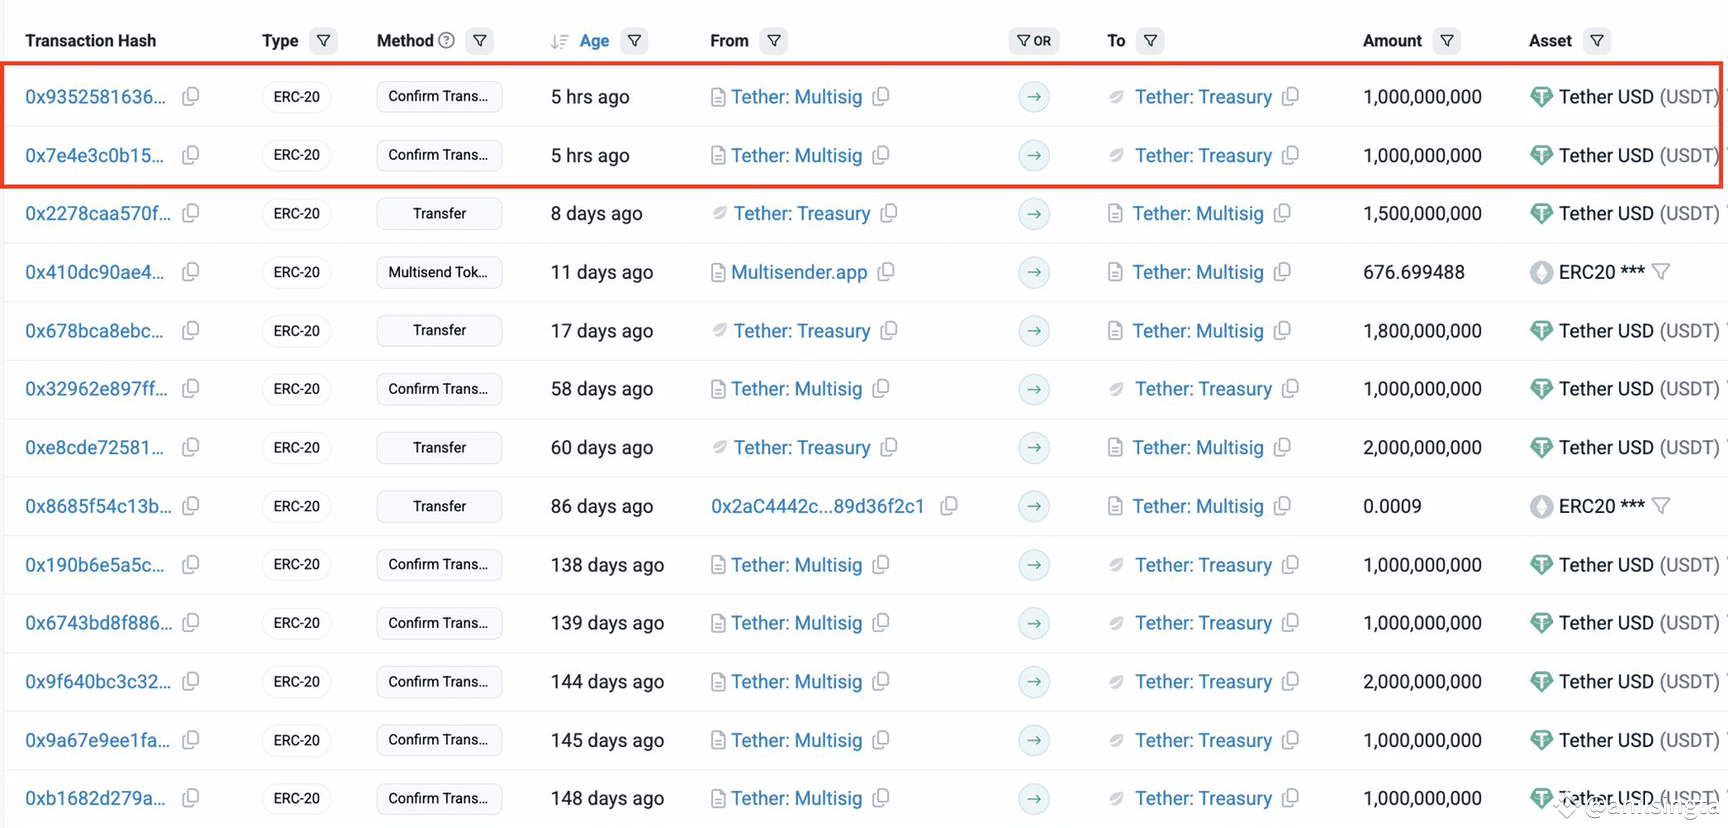1728x828 pixels.
Task: Open Asset column filter
Action: coord(1597,41)
